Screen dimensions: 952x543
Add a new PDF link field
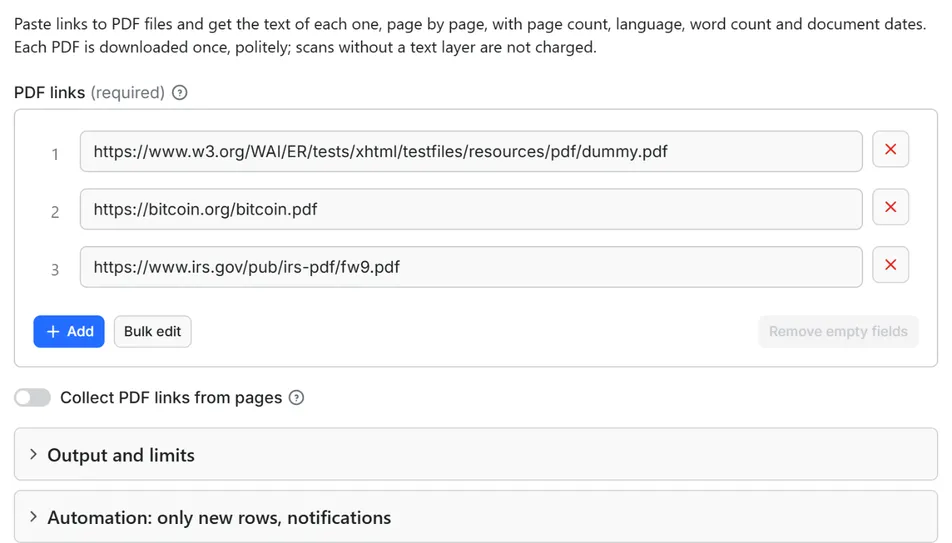click(x=69, y=332)
